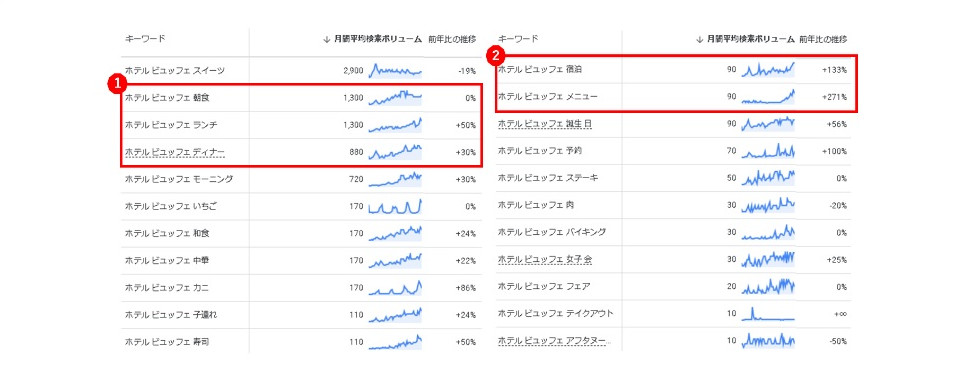This screenshot has height=385, width=976.
Task: Click left table キーワード column header
Action: [x=145, y=39]
